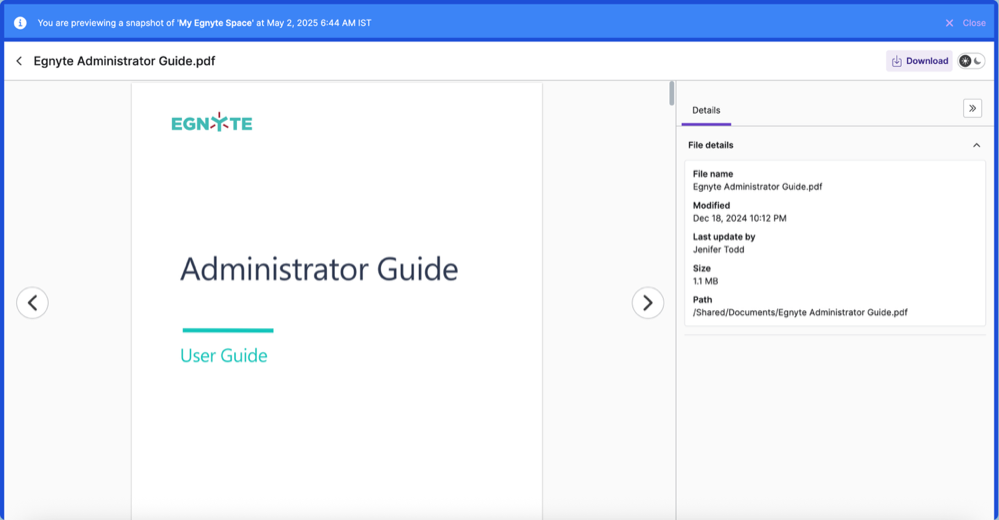
Task: Click the X icon in the snapshot banner
Action: 950,23
